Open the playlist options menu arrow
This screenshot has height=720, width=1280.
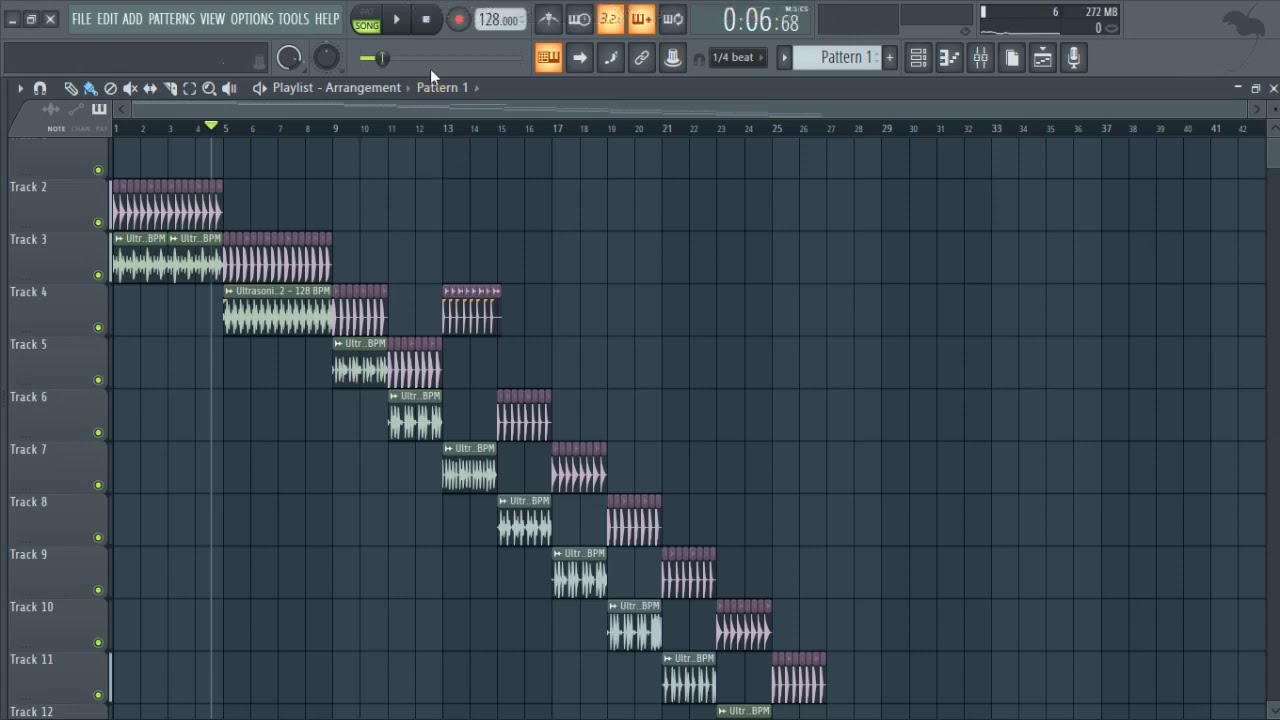coord(20,88)
